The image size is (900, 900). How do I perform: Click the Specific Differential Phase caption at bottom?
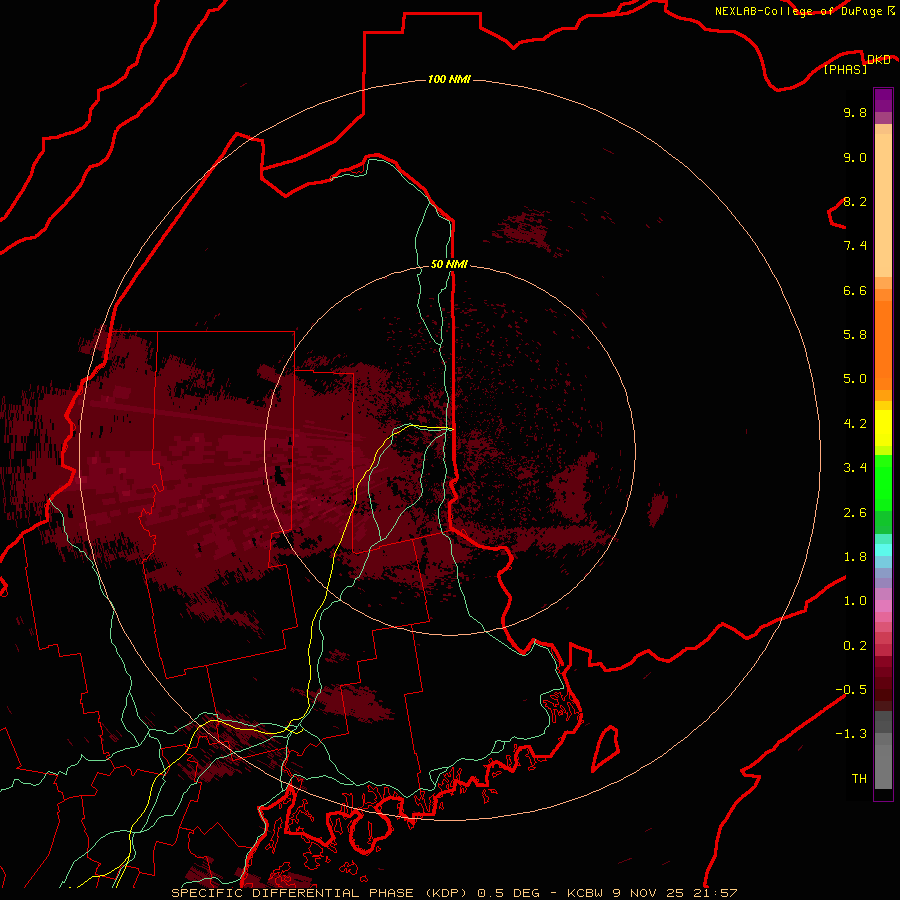tap(454, 893)
